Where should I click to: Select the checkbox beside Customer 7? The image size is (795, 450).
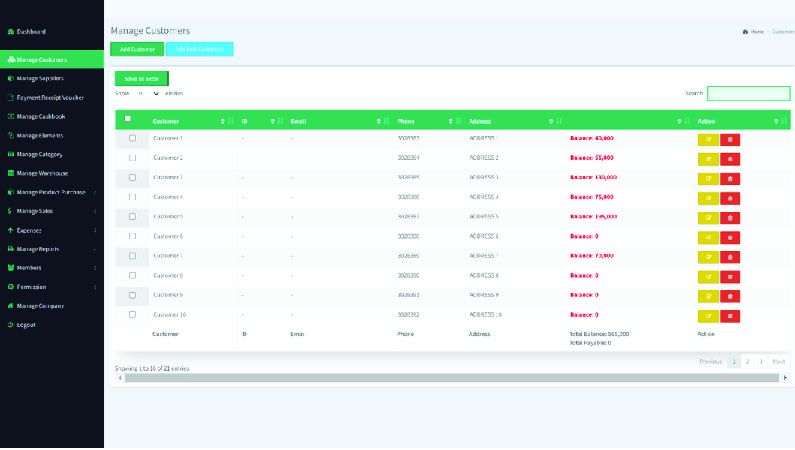tap(132, 256)
